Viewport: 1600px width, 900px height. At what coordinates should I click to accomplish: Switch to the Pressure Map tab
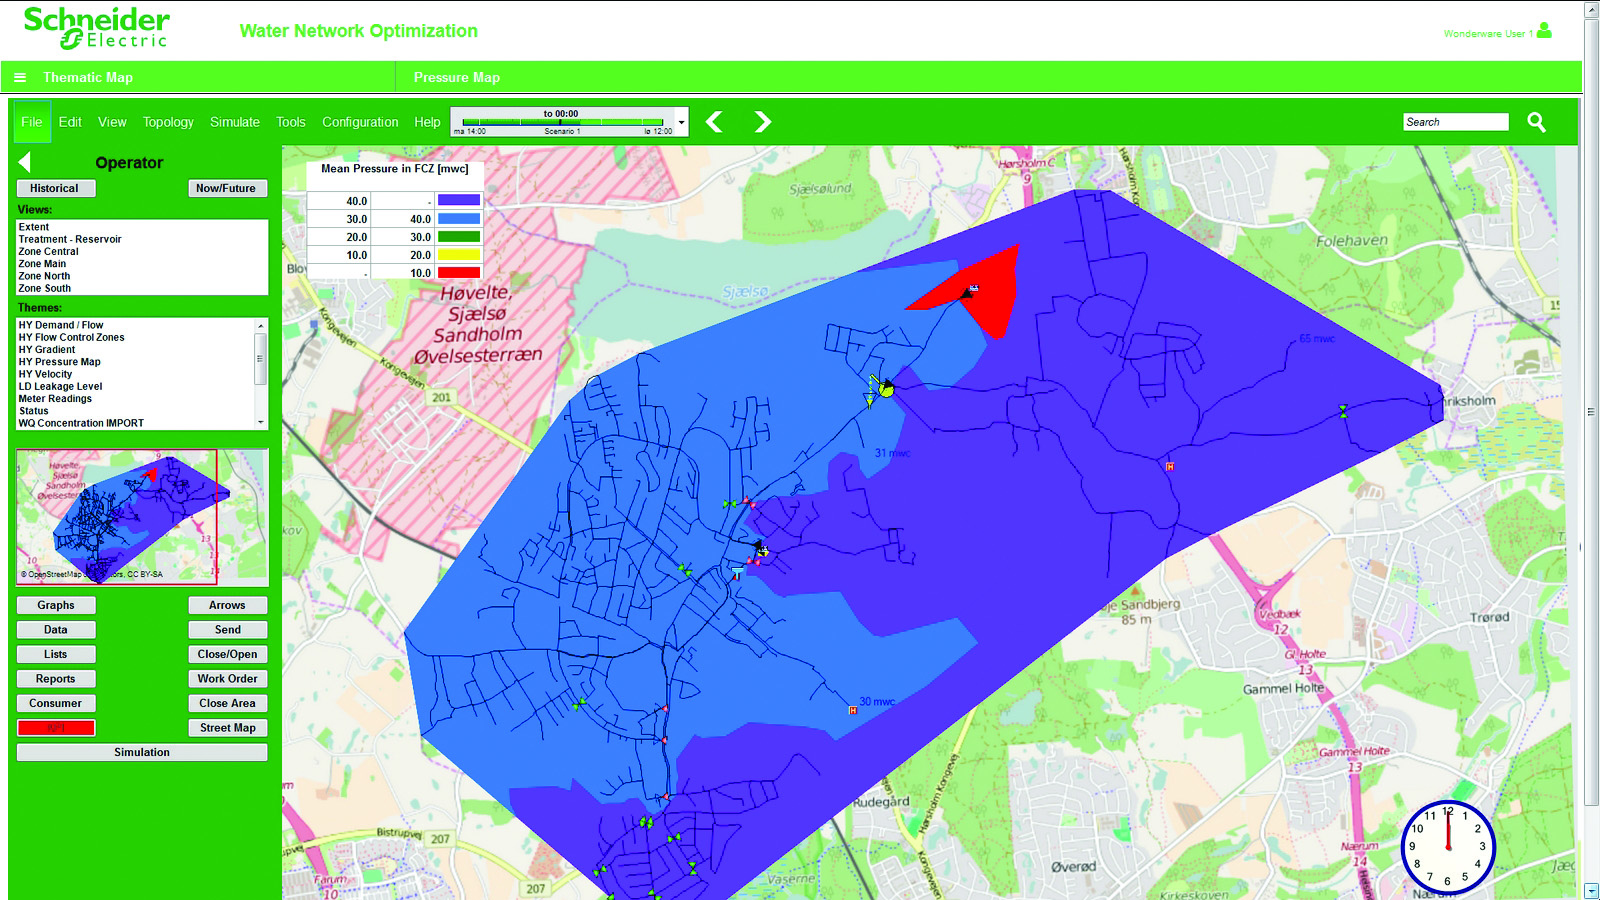(x=457, y=77)
